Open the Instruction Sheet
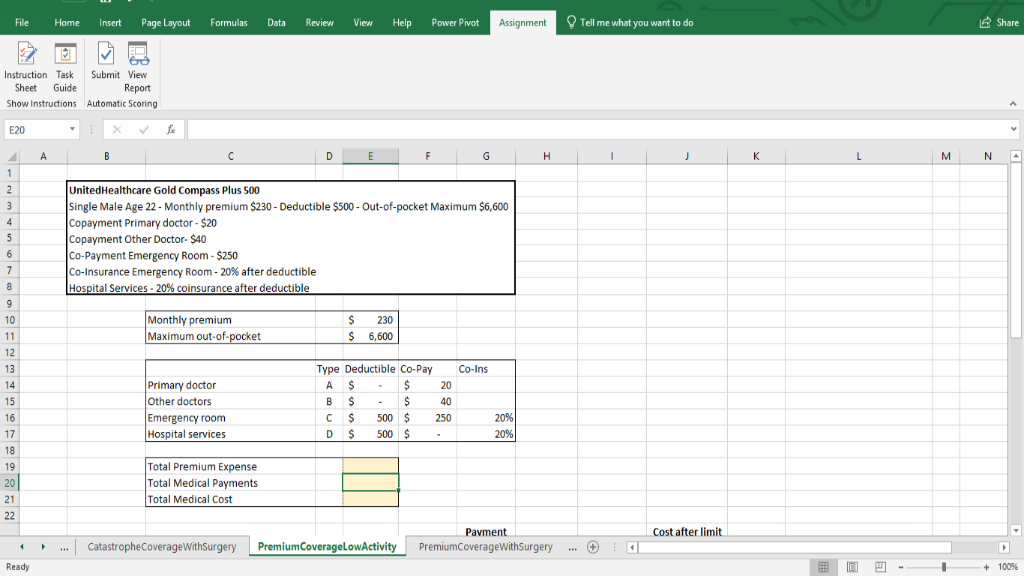Screen dimensions: 1024x576 (25, 67)
